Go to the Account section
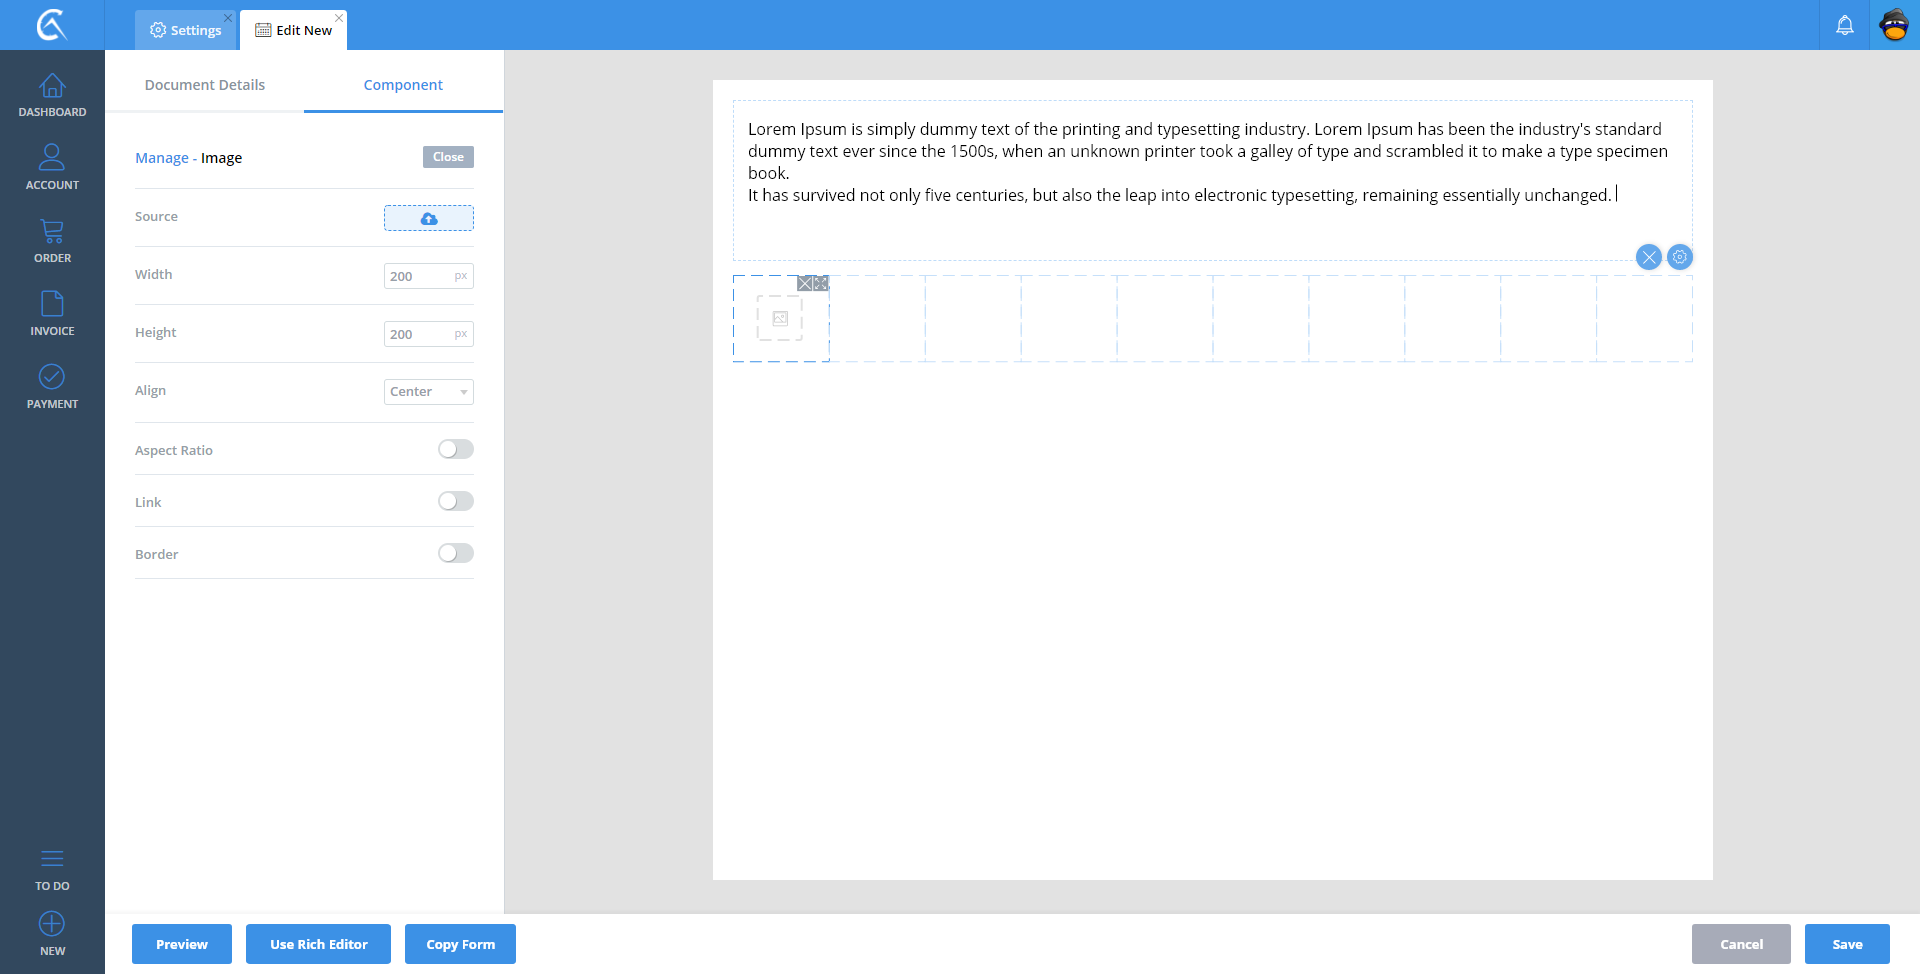1920x974 pixels. (x=52, y=167)
